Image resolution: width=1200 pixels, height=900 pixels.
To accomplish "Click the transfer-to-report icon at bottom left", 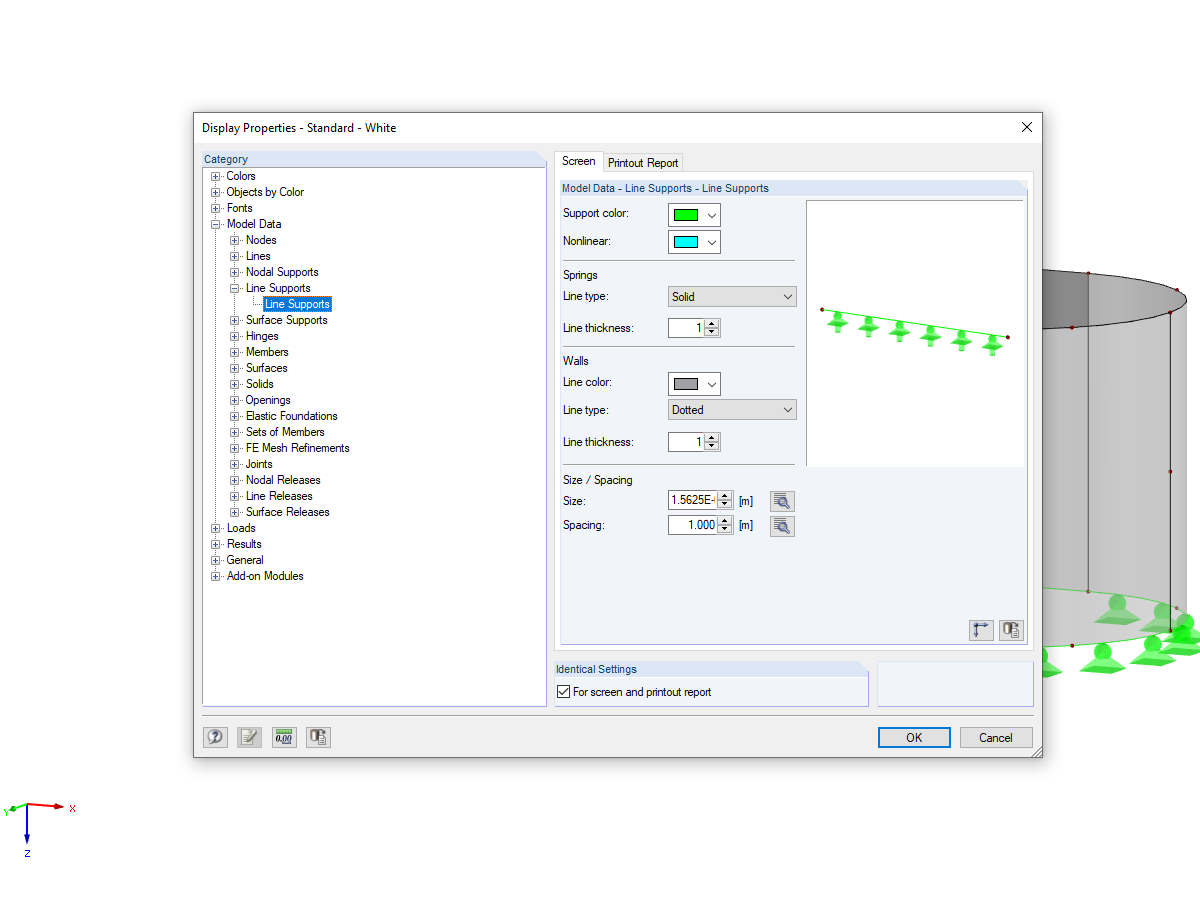I will click(318, 737).
